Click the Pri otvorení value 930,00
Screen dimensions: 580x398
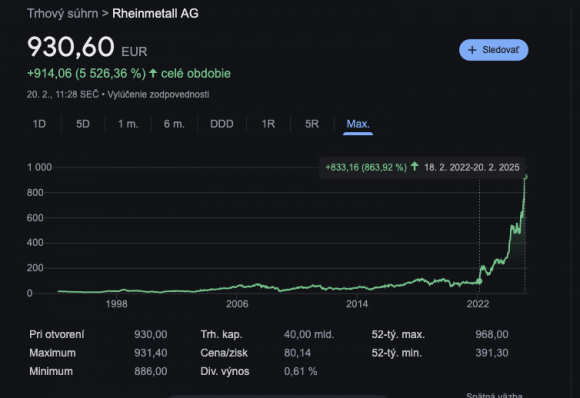[x=151, y=334]
